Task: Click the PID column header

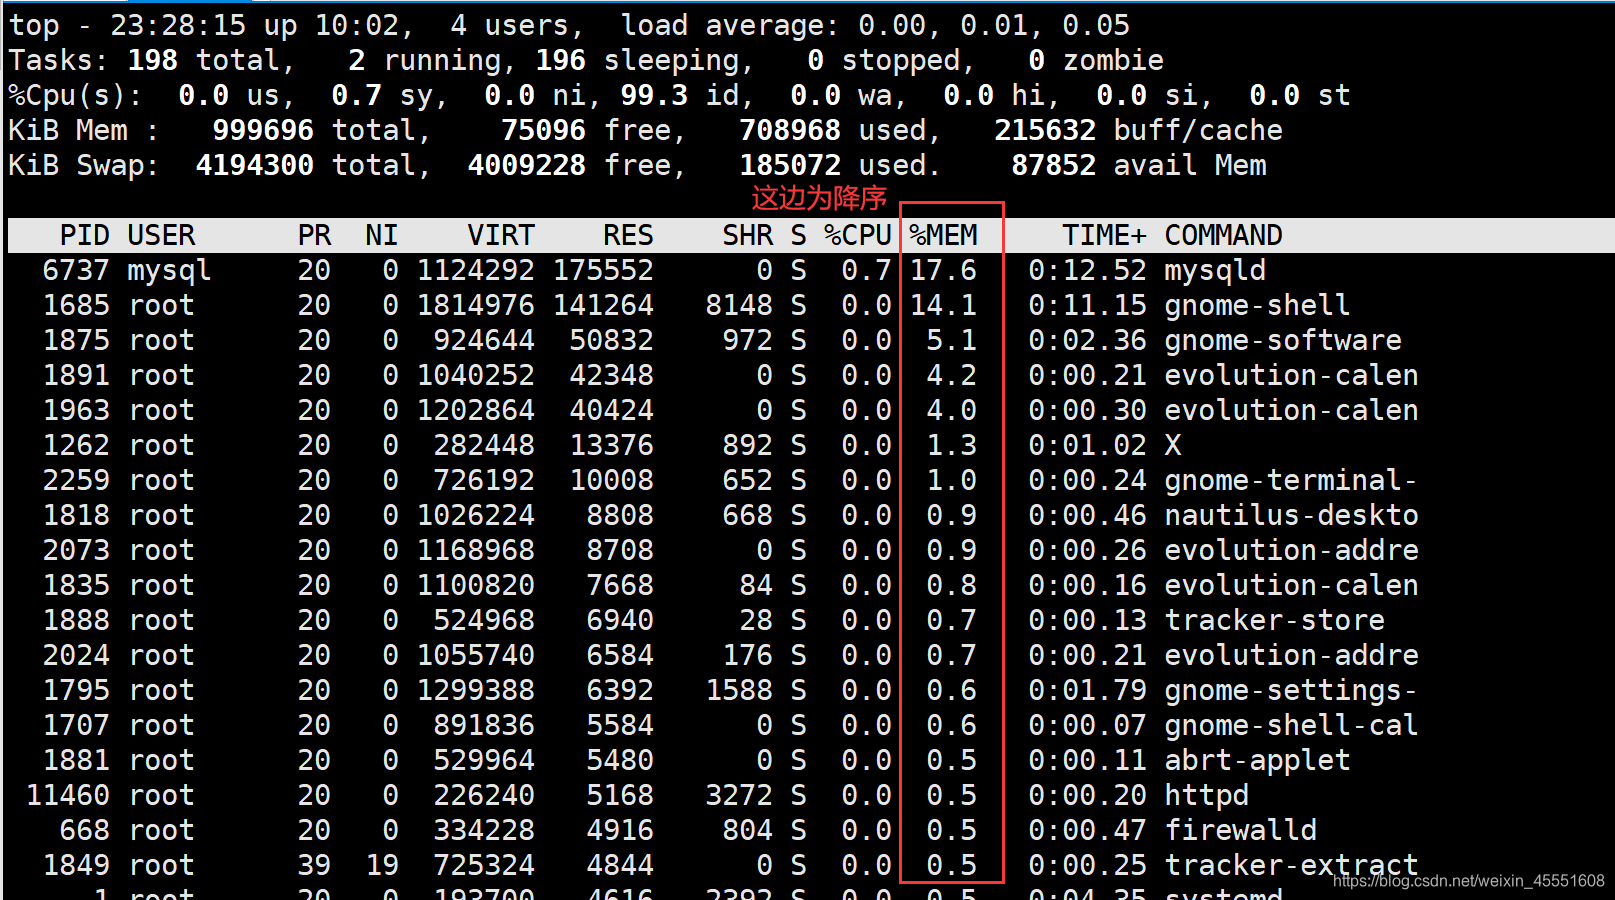Action: pyautogui.click(x=84, y=235)
